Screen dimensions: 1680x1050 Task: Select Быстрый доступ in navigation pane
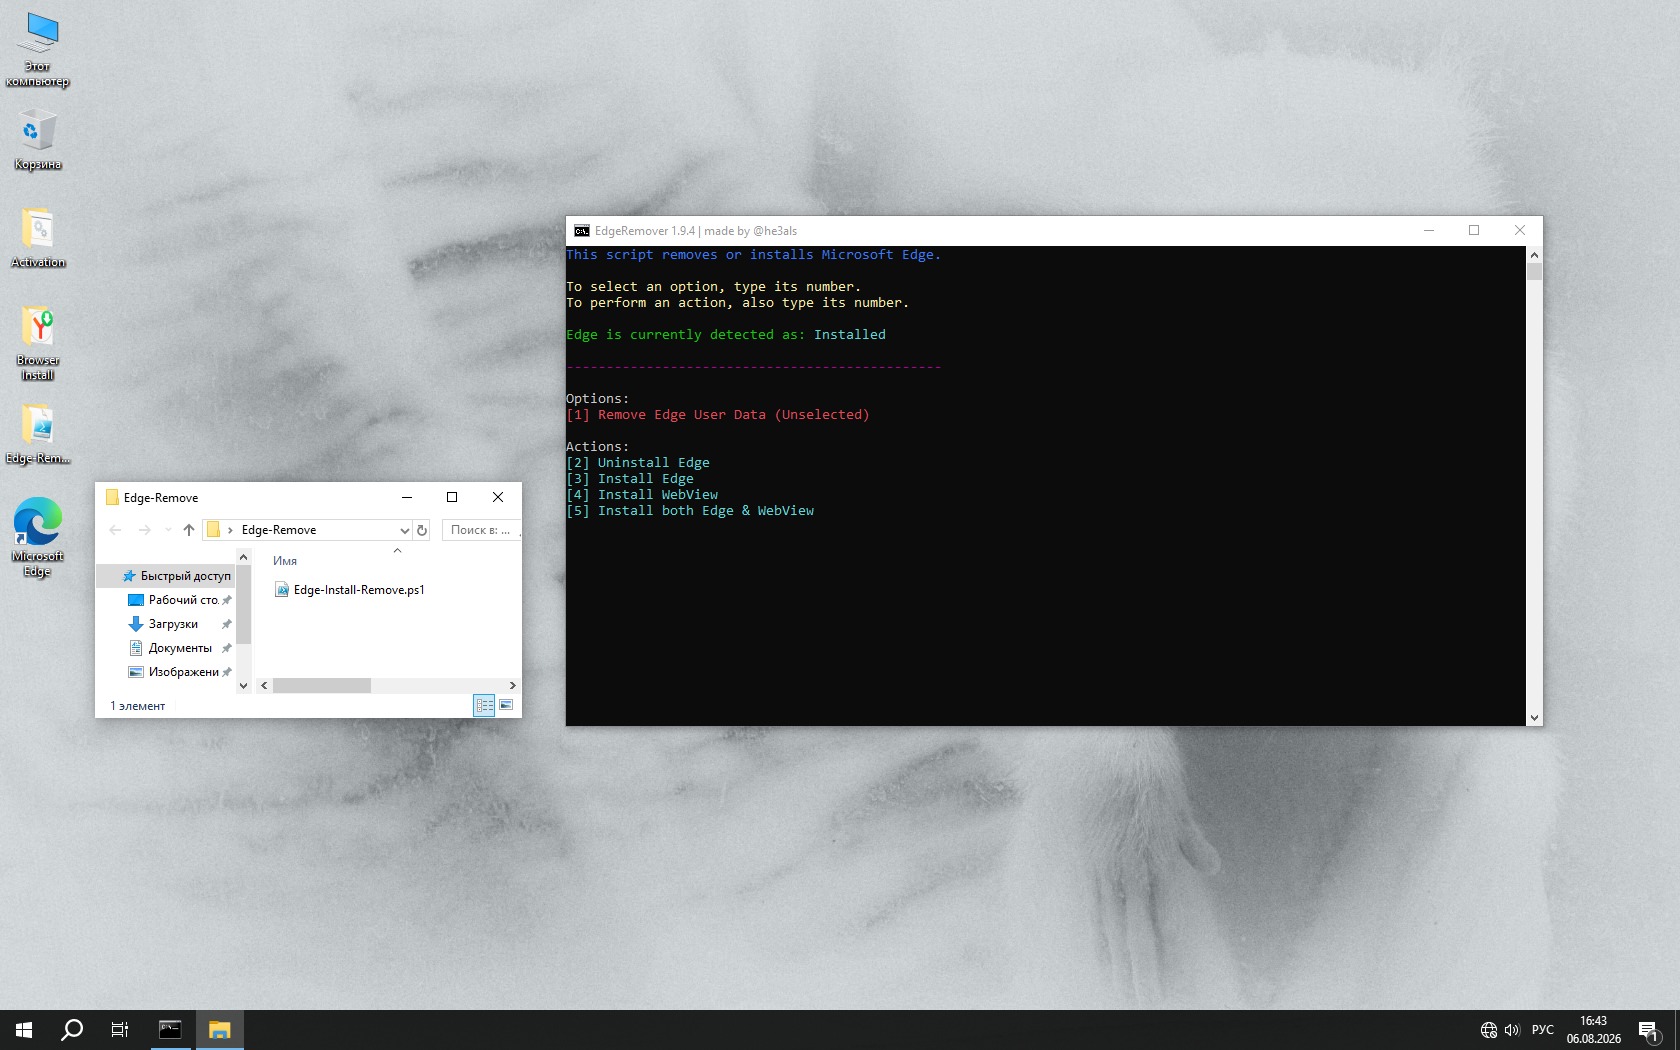click(176, 576)
